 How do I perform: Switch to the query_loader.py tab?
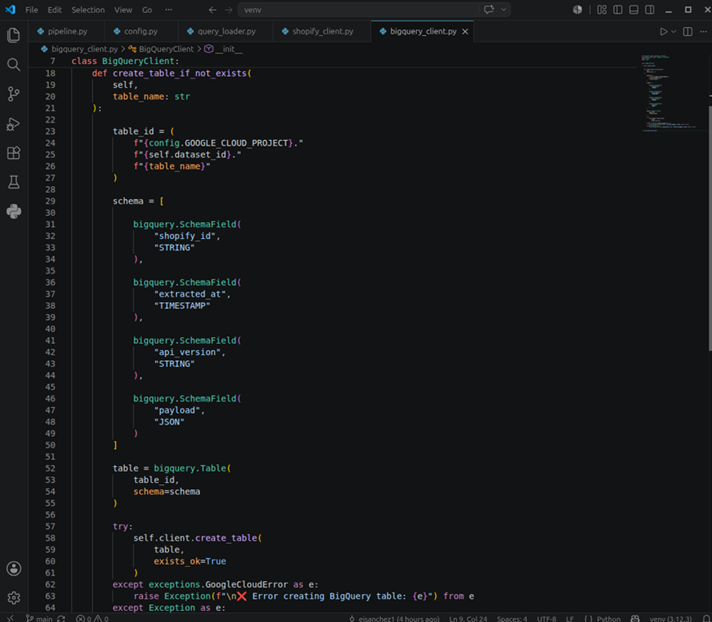click(x=226, y=31)
